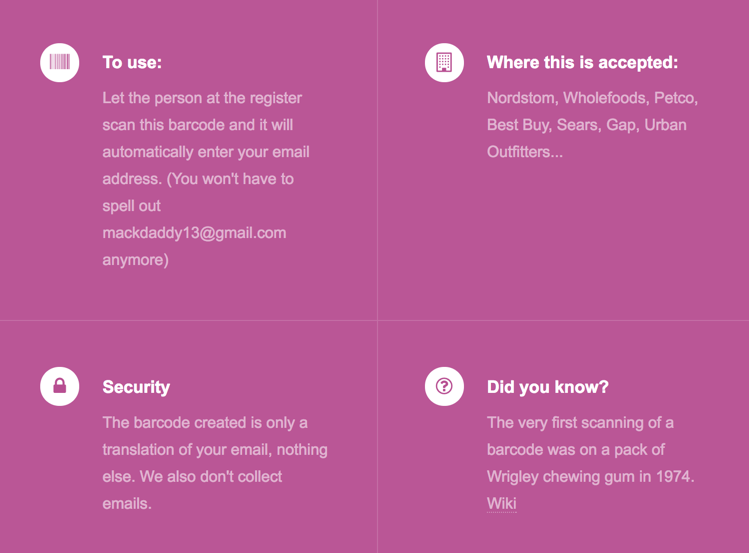Click the 'Best Buy, Sears, Gap, Urban' line
Screen dimensions: 749x553
coord(587,125)
